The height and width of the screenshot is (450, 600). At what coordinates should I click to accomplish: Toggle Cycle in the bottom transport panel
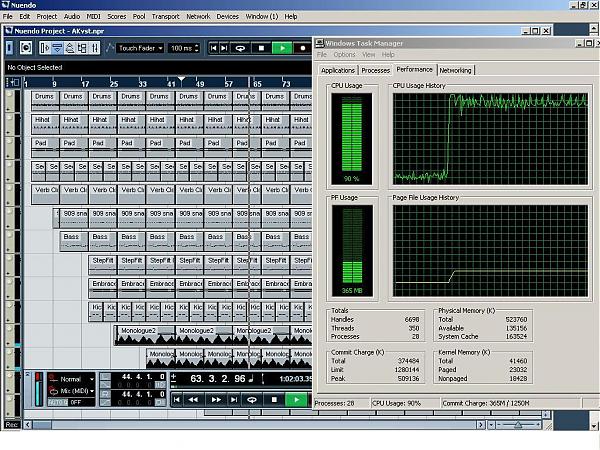point(253,399)
